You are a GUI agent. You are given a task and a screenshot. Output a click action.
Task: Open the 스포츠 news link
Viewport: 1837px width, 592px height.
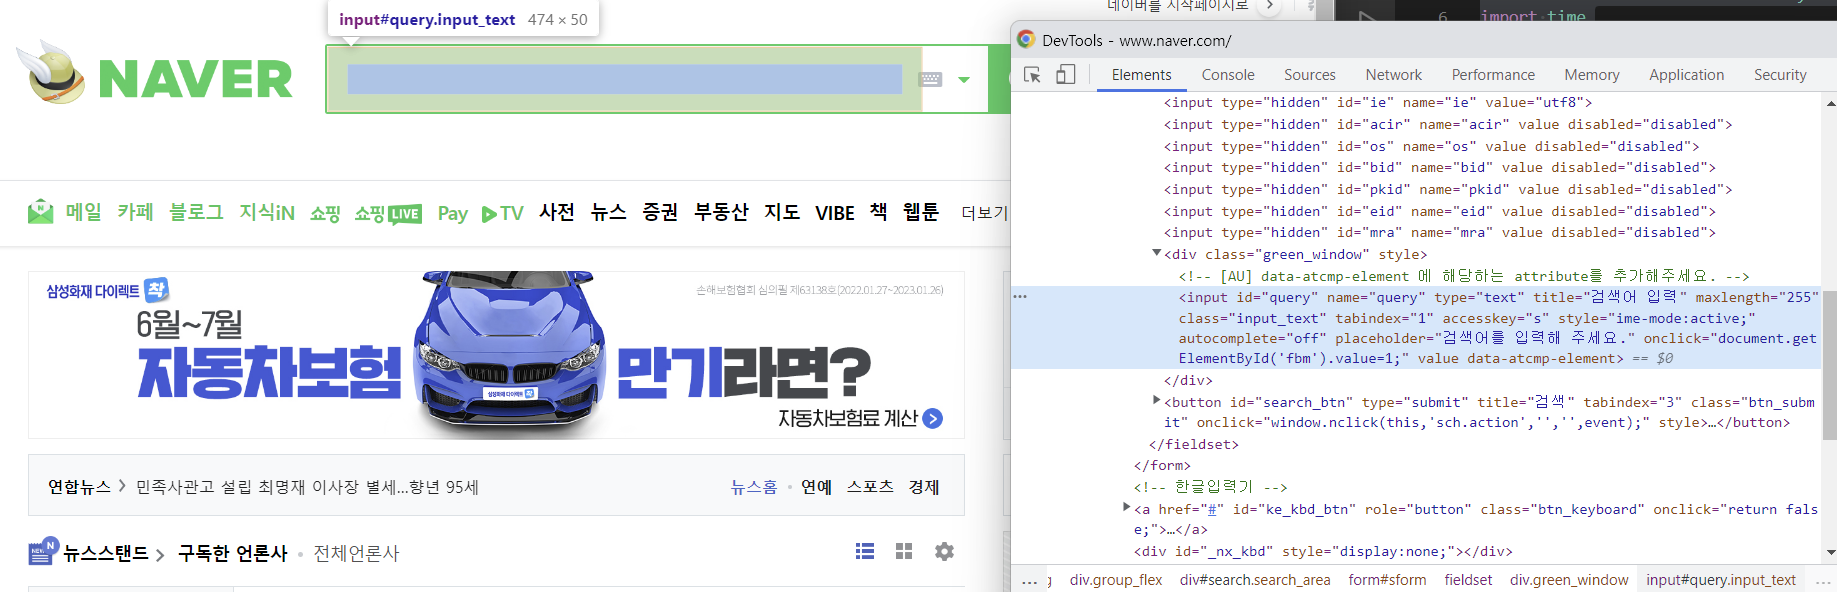click(870, 487)
